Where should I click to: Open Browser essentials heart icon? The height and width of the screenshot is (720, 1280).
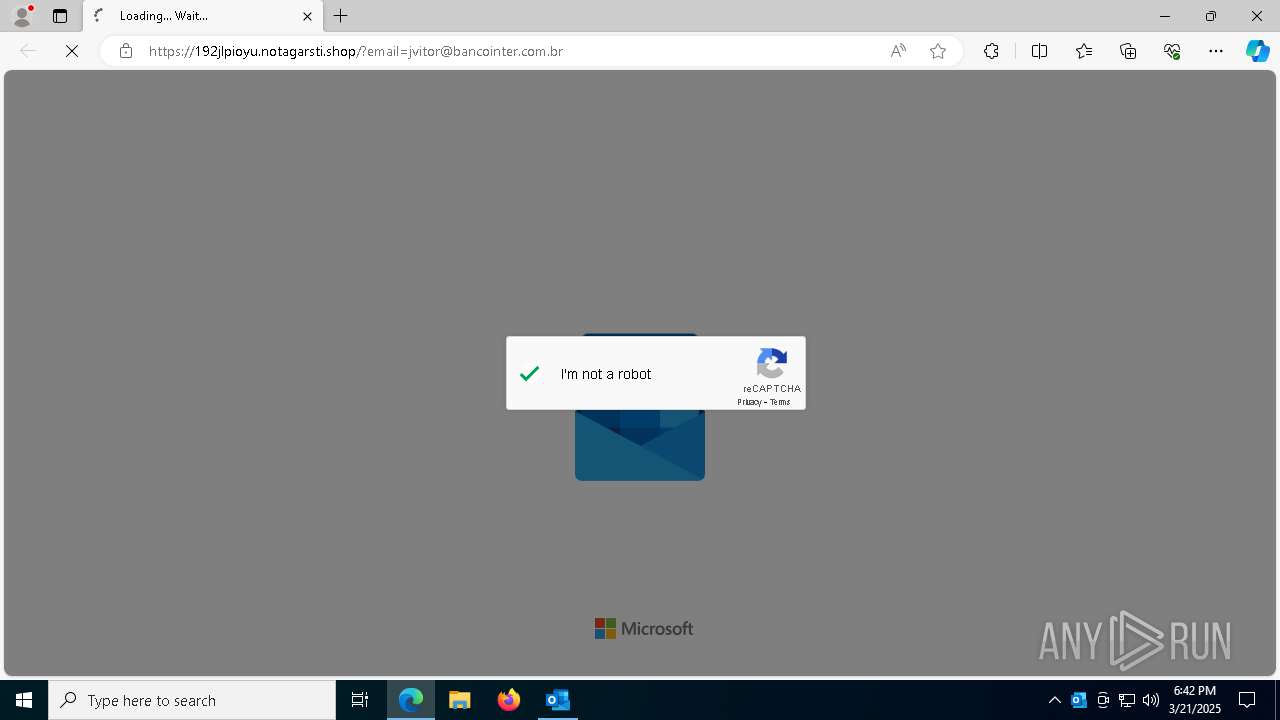coord(1172,51)
